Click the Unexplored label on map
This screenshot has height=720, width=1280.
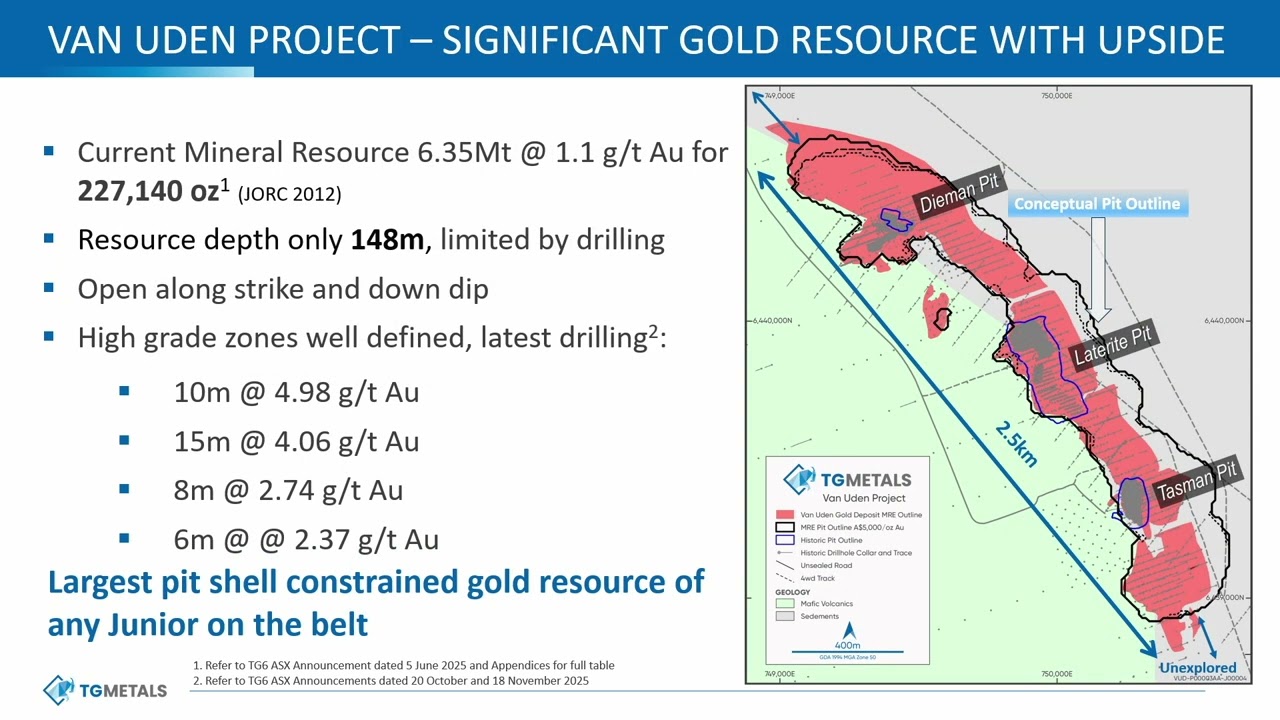click(1197, 668)
